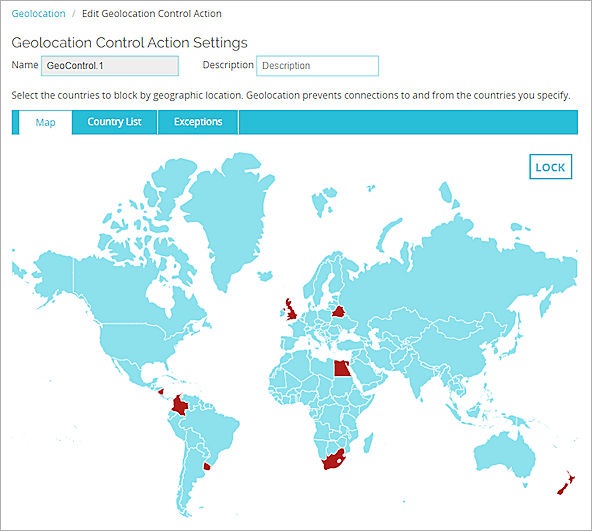Switch to the Map tab

(x=45, y=122)
